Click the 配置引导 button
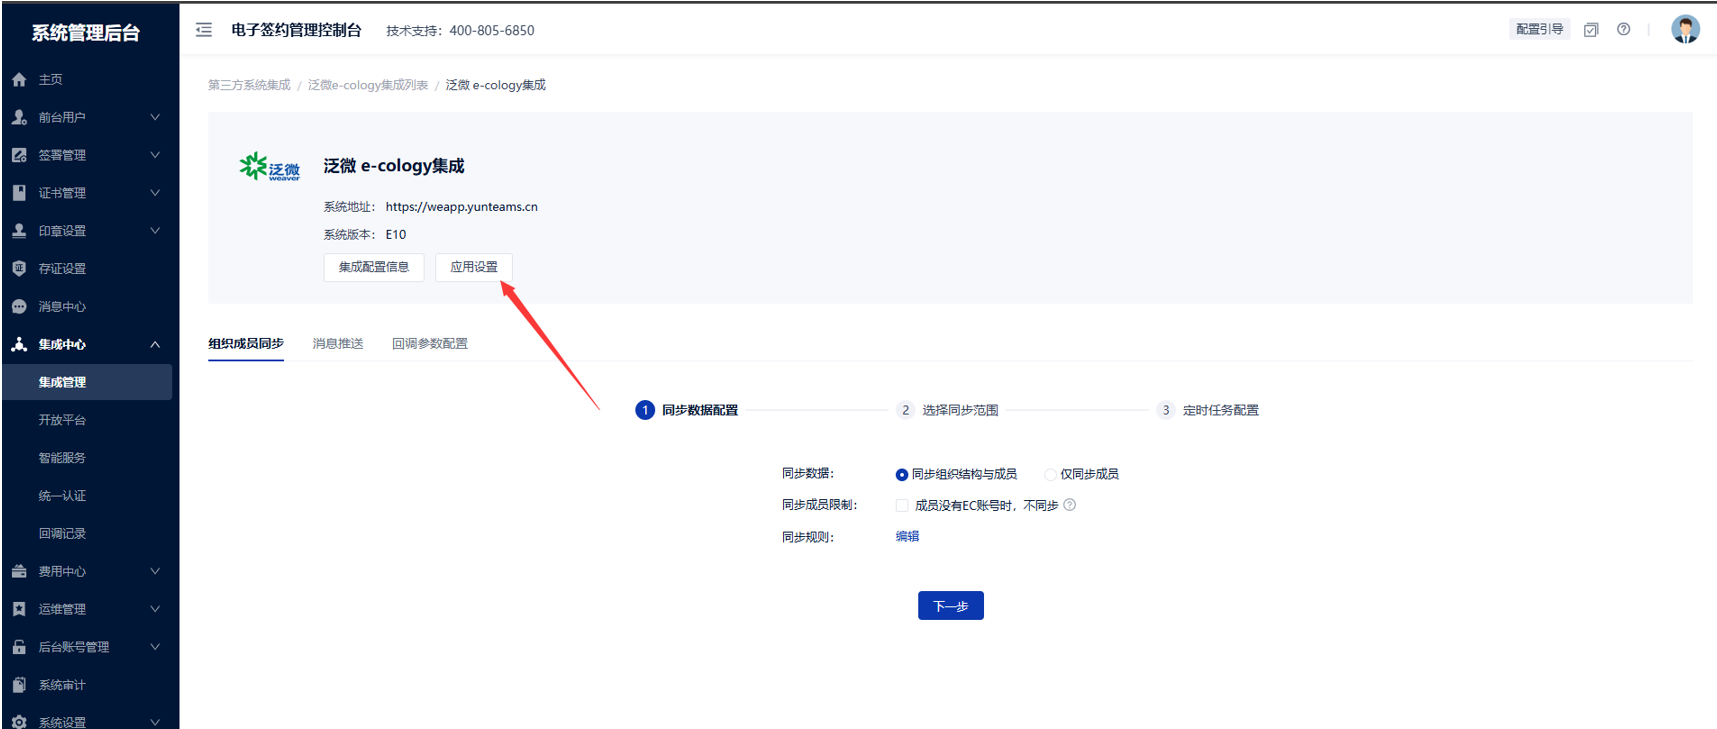This screenshot has height=729, width=1717. (1539, 29)
